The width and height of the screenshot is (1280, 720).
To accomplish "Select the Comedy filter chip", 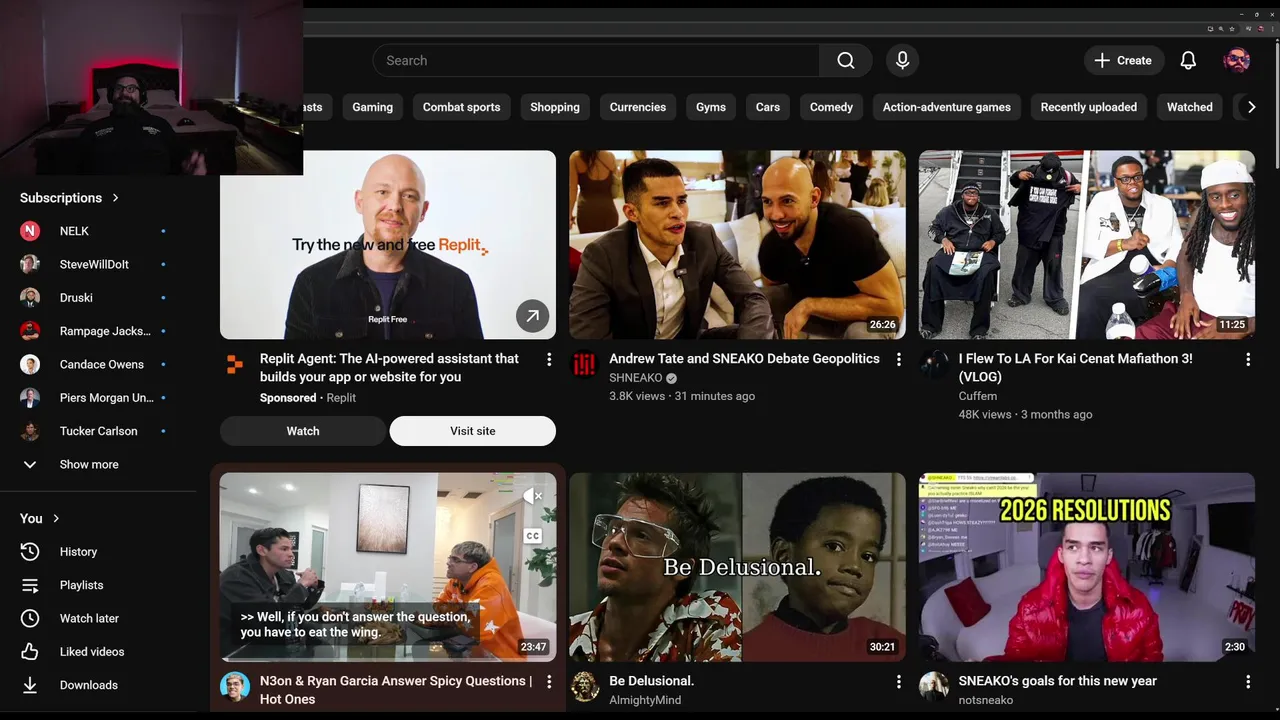I will (831, 107).
